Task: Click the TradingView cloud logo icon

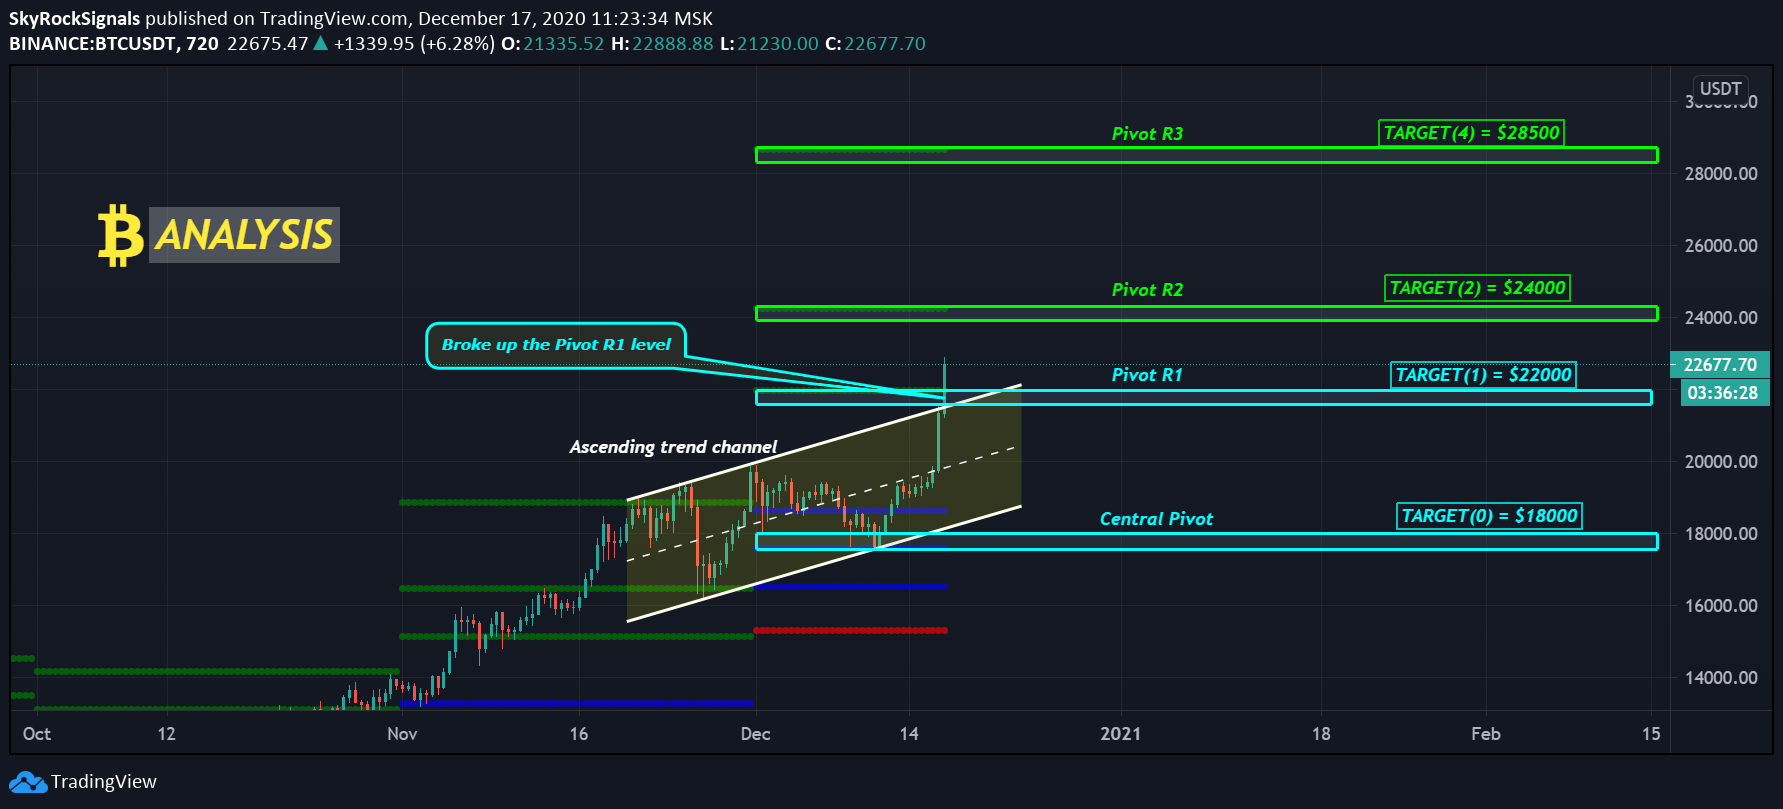Action: (x=28, y=782)
